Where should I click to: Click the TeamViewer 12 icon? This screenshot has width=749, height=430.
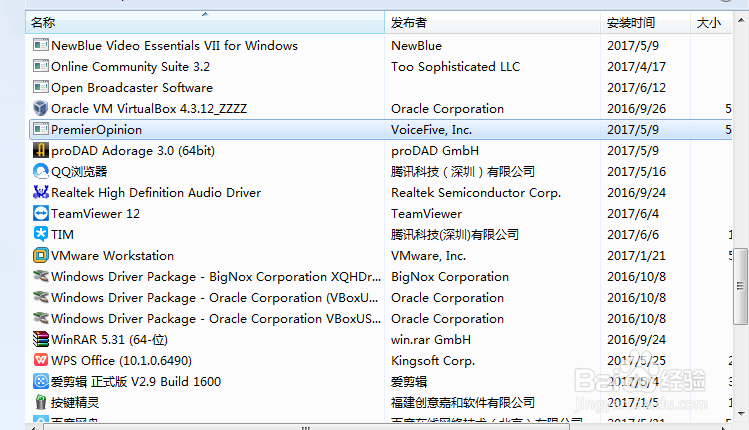[41, 213]
